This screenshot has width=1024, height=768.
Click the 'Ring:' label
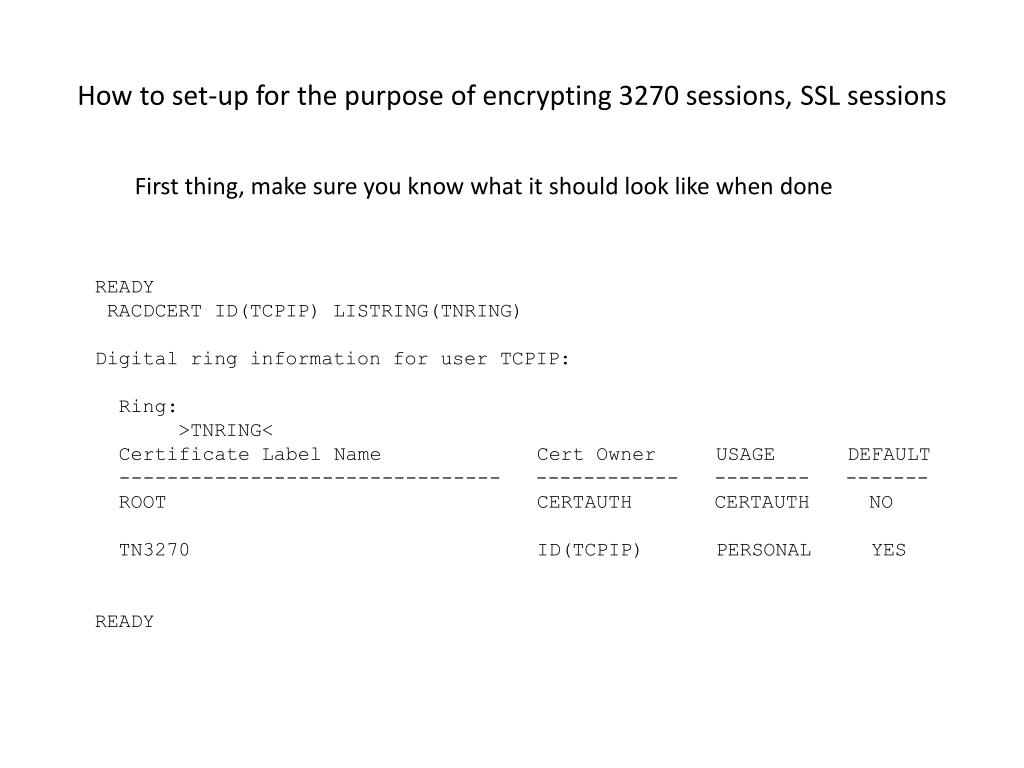click(x=148, y=407)
